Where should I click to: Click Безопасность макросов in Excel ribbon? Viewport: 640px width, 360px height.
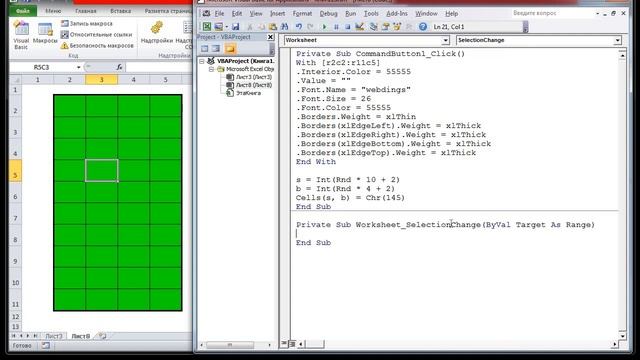(97, 45)
